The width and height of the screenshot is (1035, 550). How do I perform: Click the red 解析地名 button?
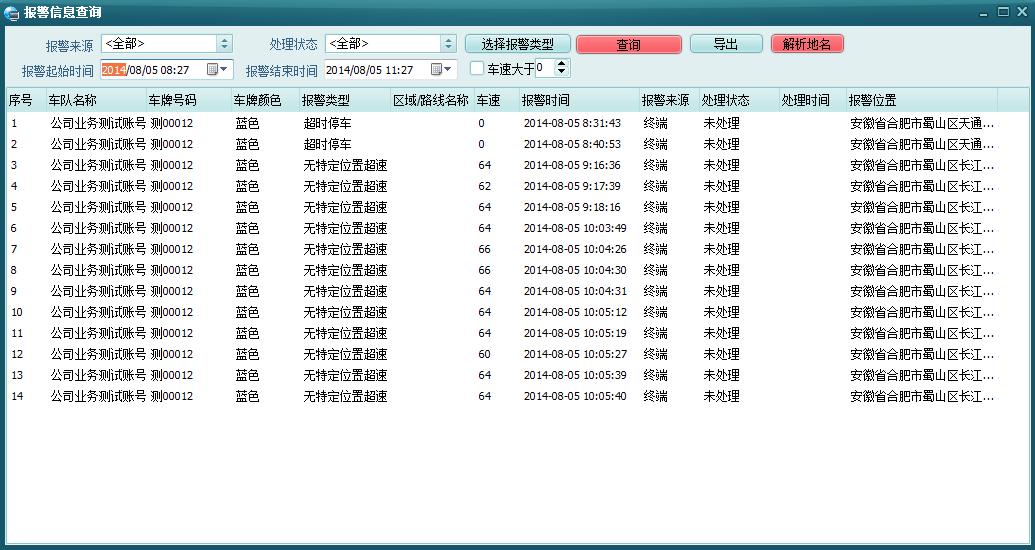pyautogui.click(x=807, y=45)
